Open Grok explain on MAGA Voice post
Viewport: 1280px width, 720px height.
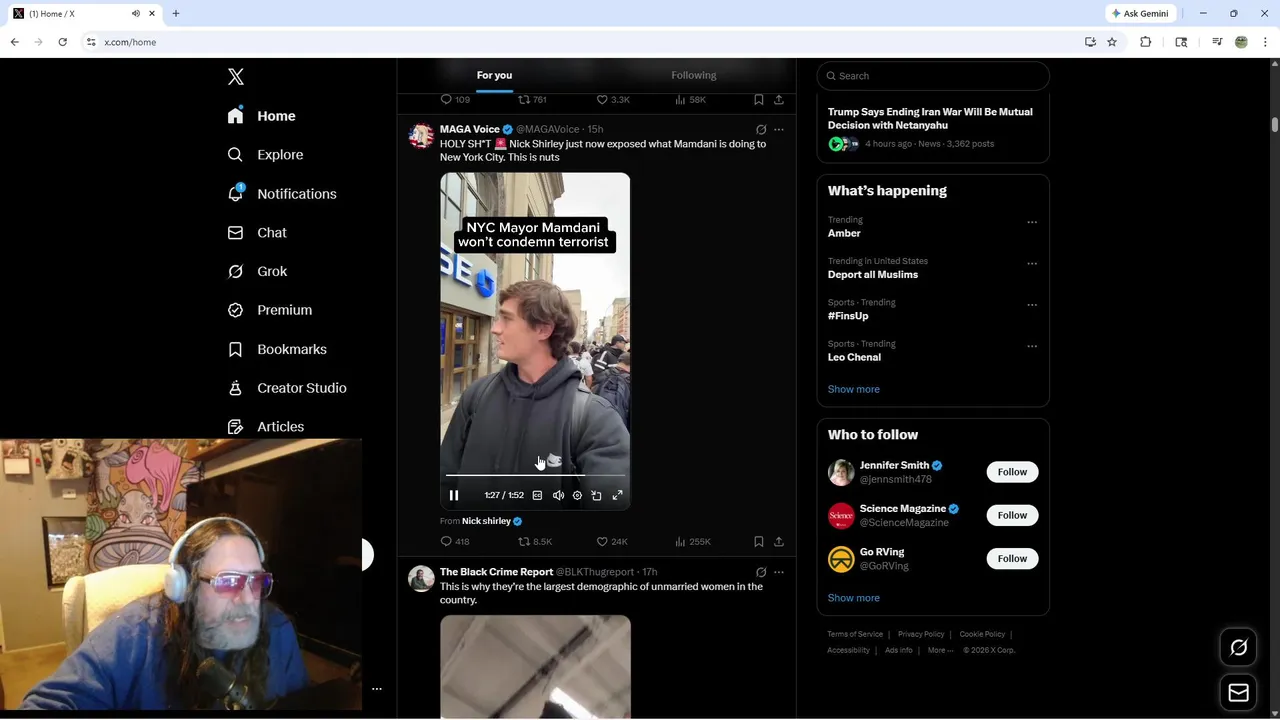click(761, 130)
